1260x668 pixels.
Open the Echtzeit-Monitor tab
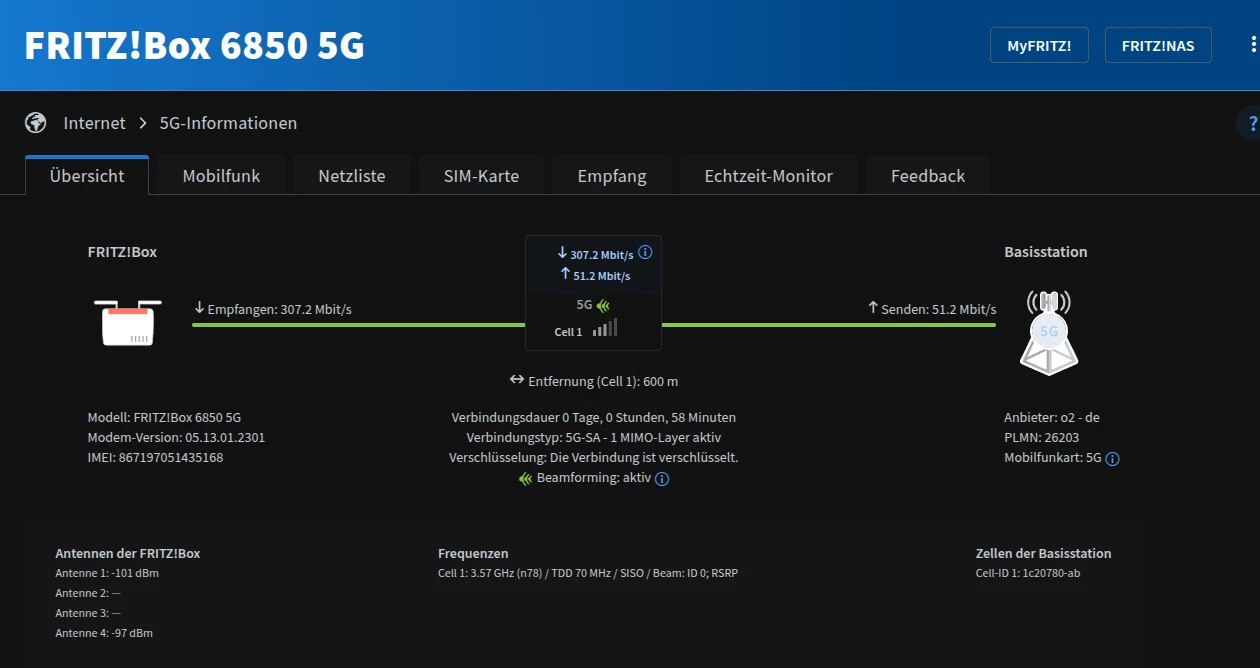[768, 176]
